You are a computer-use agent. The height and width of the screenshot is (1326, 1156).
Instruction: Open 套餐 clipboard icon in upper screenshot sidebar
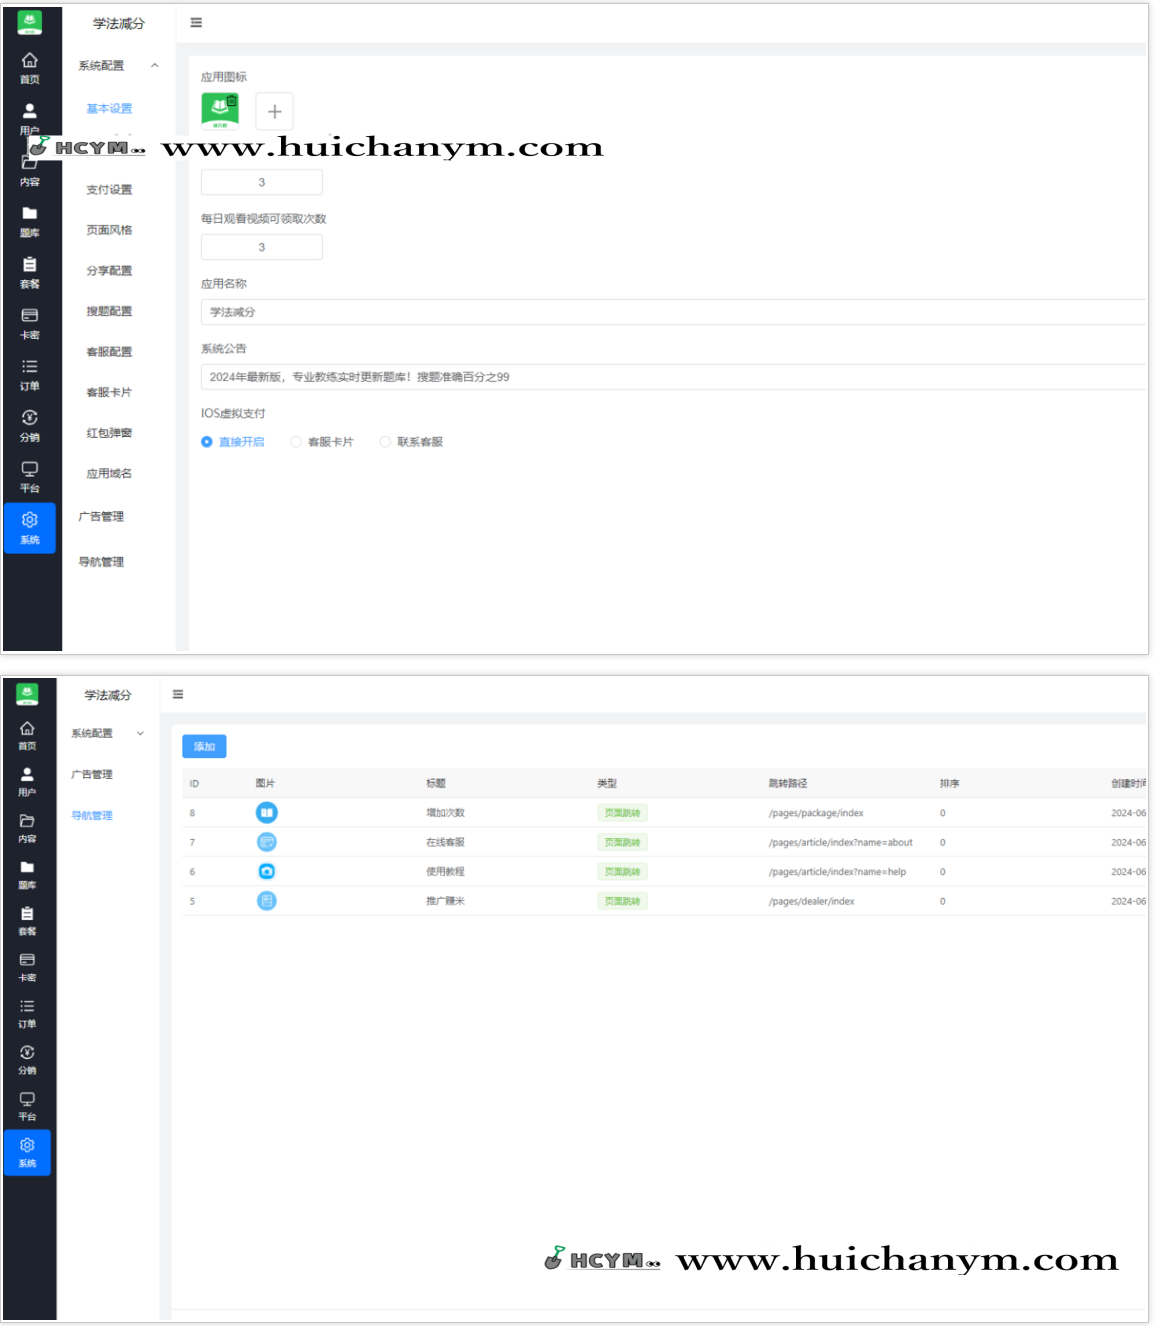click(30, 265)
